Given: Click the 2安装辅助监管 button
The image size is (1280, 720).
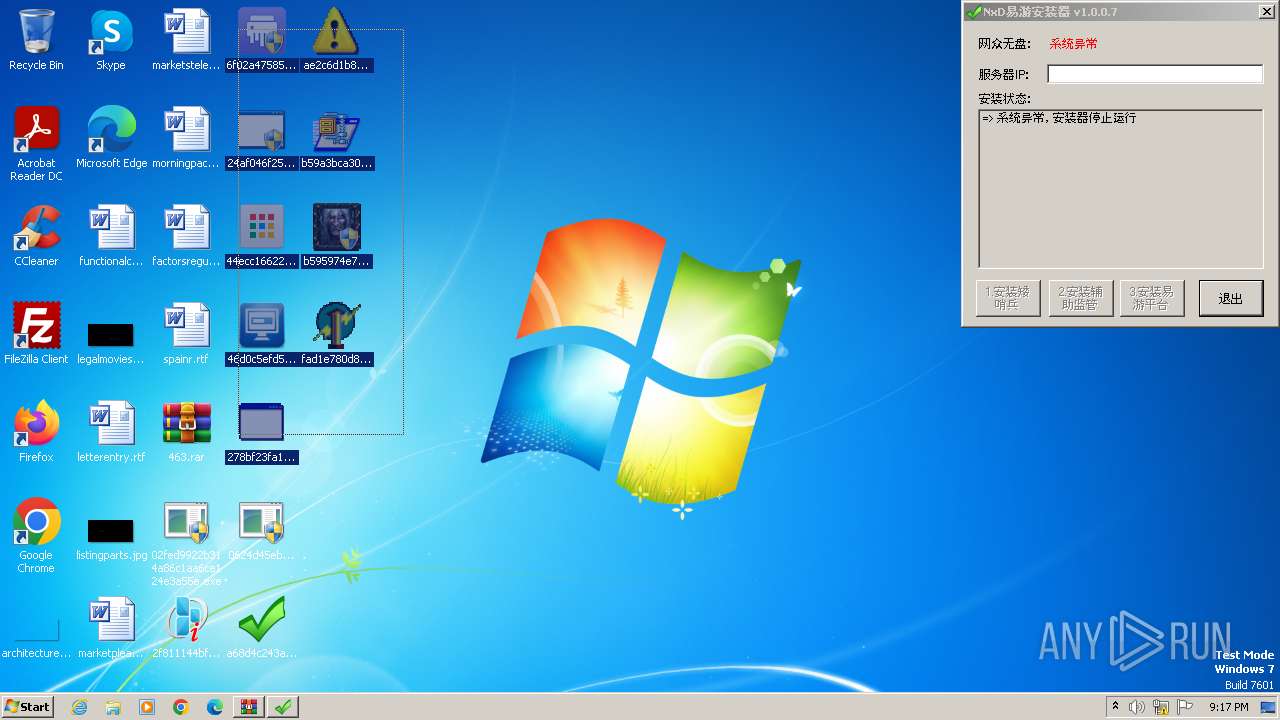Looking at the screenshot, I should [1080, 298].
